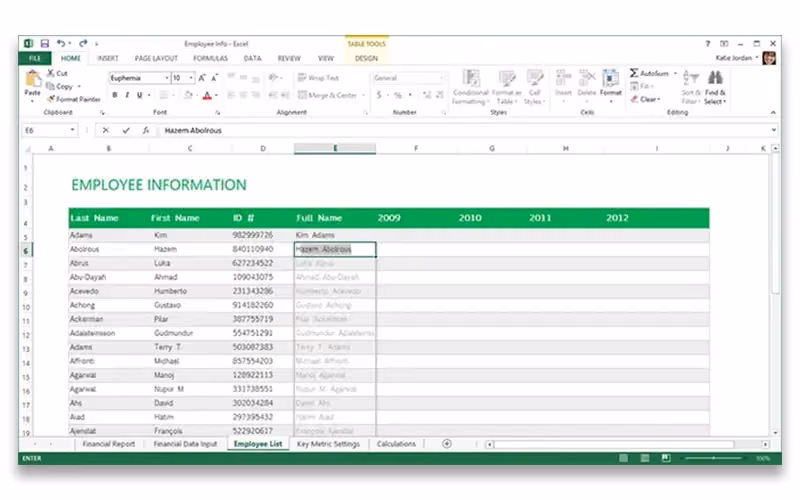
Task: Adjust the zoom slider in status bar
Action: point(714,458)
